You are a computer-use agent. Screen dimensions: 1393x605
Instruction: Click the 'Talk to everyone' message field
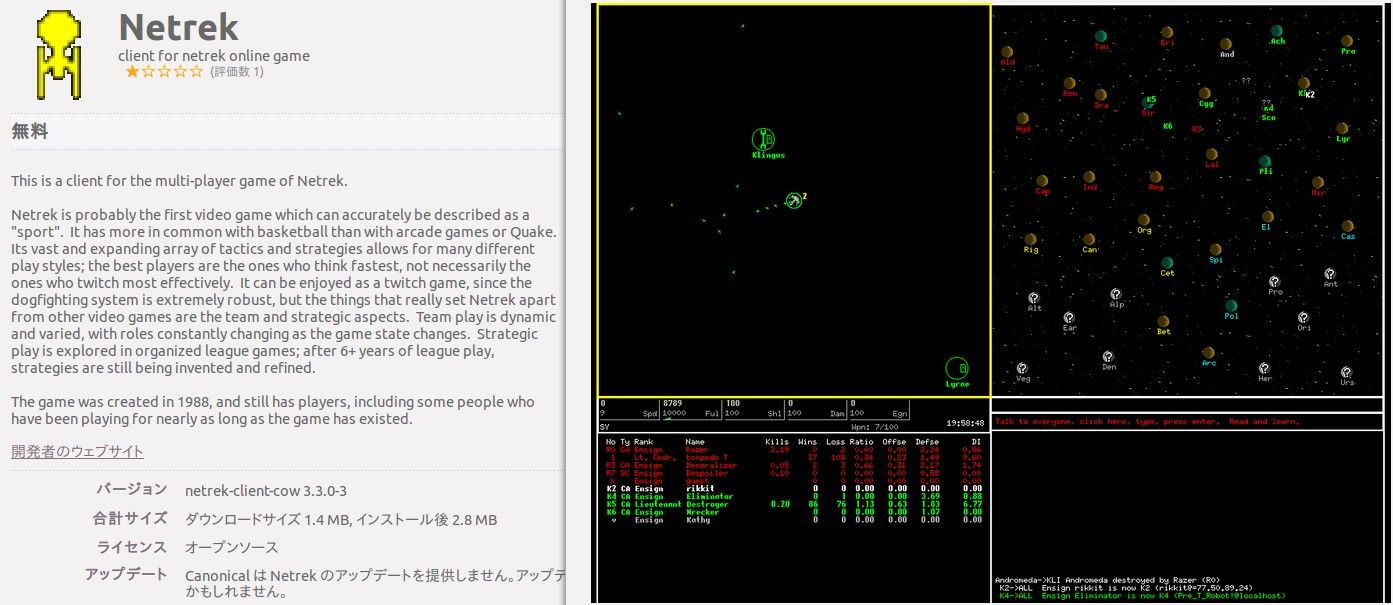(1187, 422)
